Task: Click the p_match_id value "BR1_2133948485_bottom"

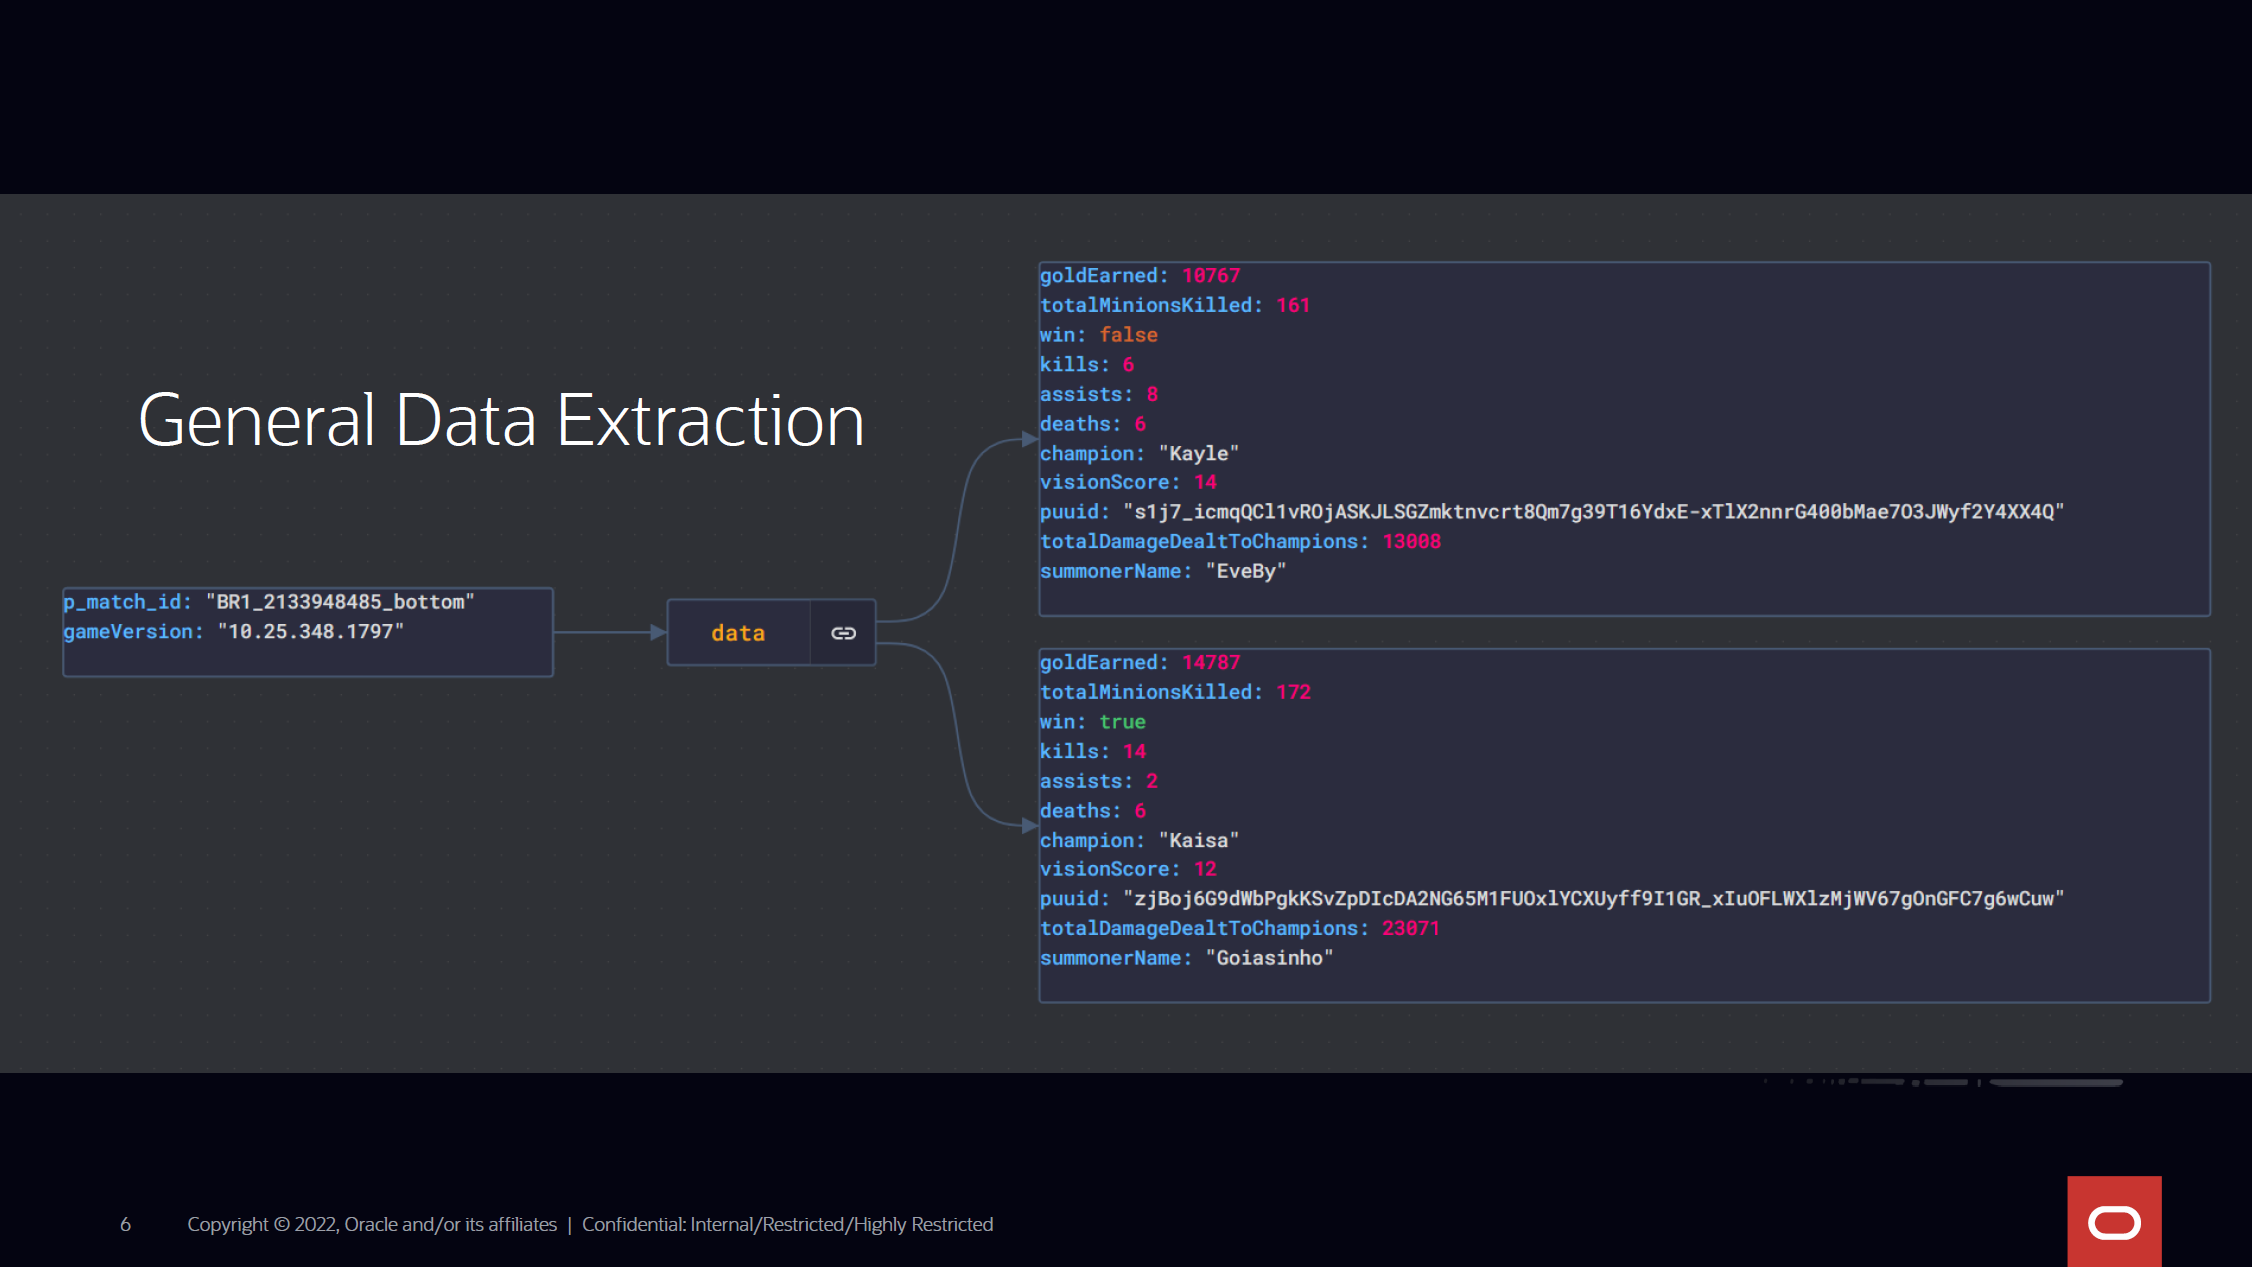Action: pyautogui.click(x=340, y=602)
